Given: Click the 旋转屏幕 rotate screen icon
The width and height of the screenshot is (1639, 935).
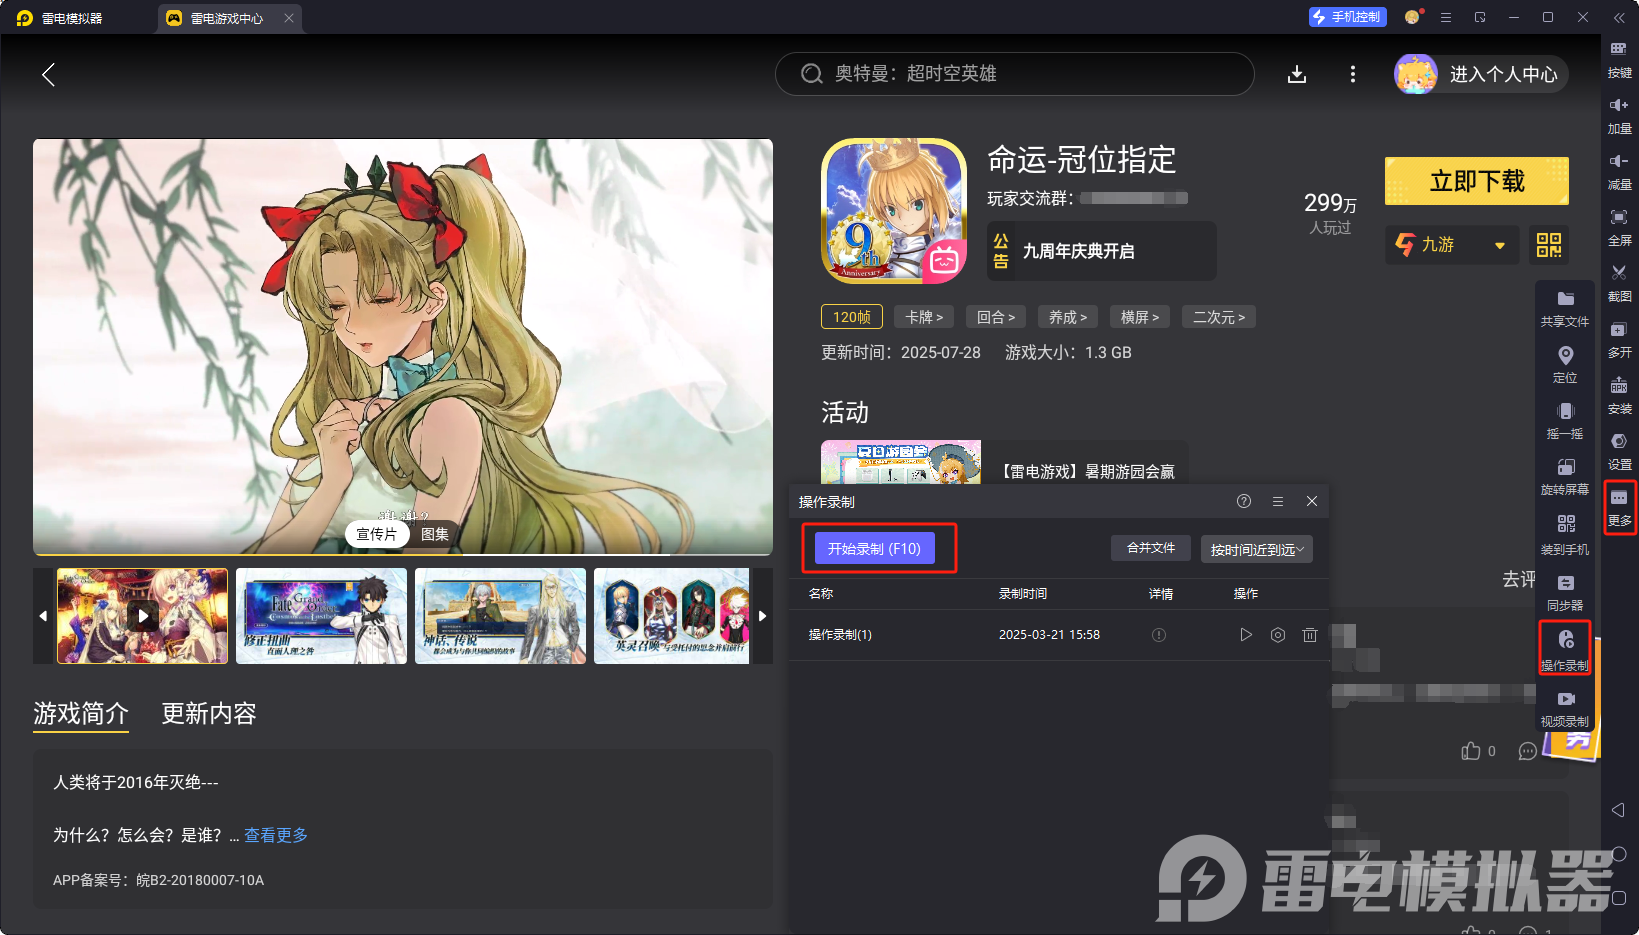Looking at the screenshot, I should click(x=1565, y=477).
